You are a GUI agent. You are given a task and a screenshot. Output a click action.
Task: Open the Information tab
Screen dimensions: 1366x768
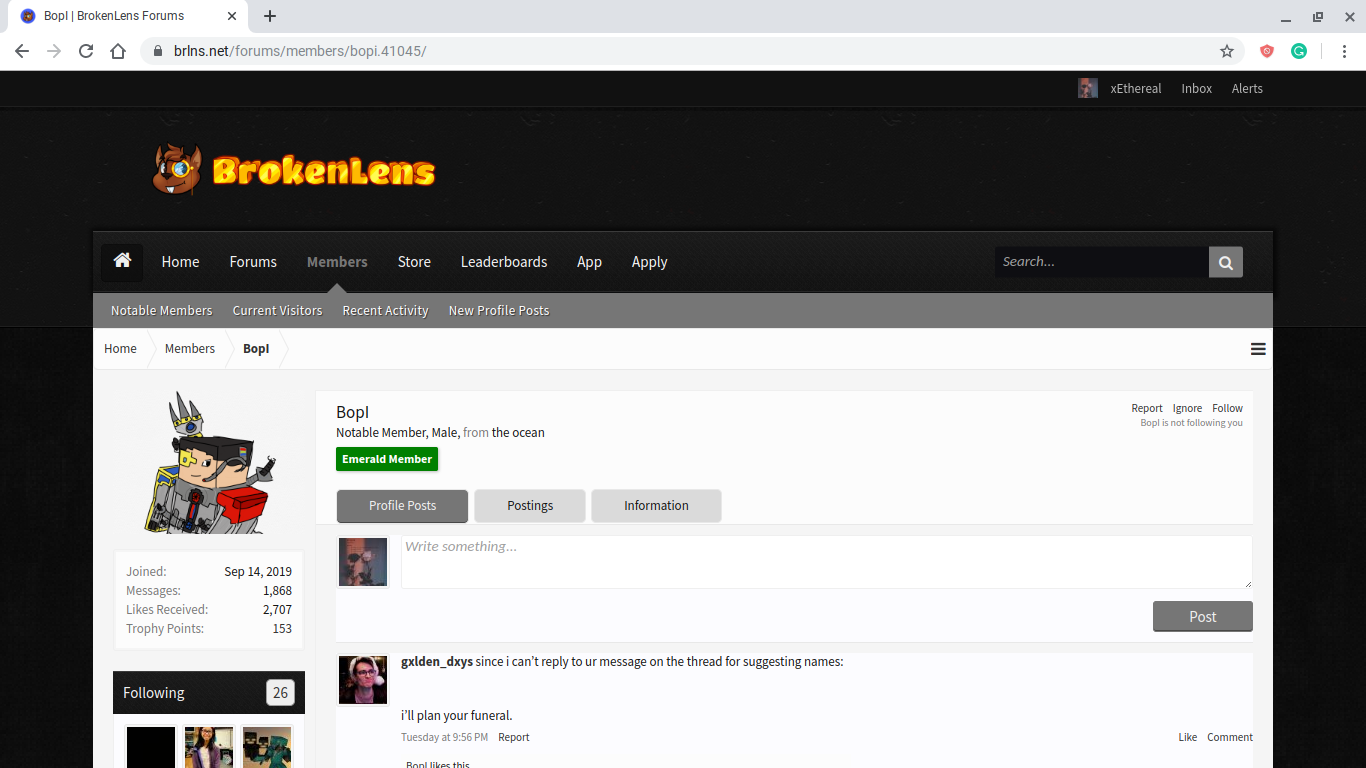[x=656, y=506]
